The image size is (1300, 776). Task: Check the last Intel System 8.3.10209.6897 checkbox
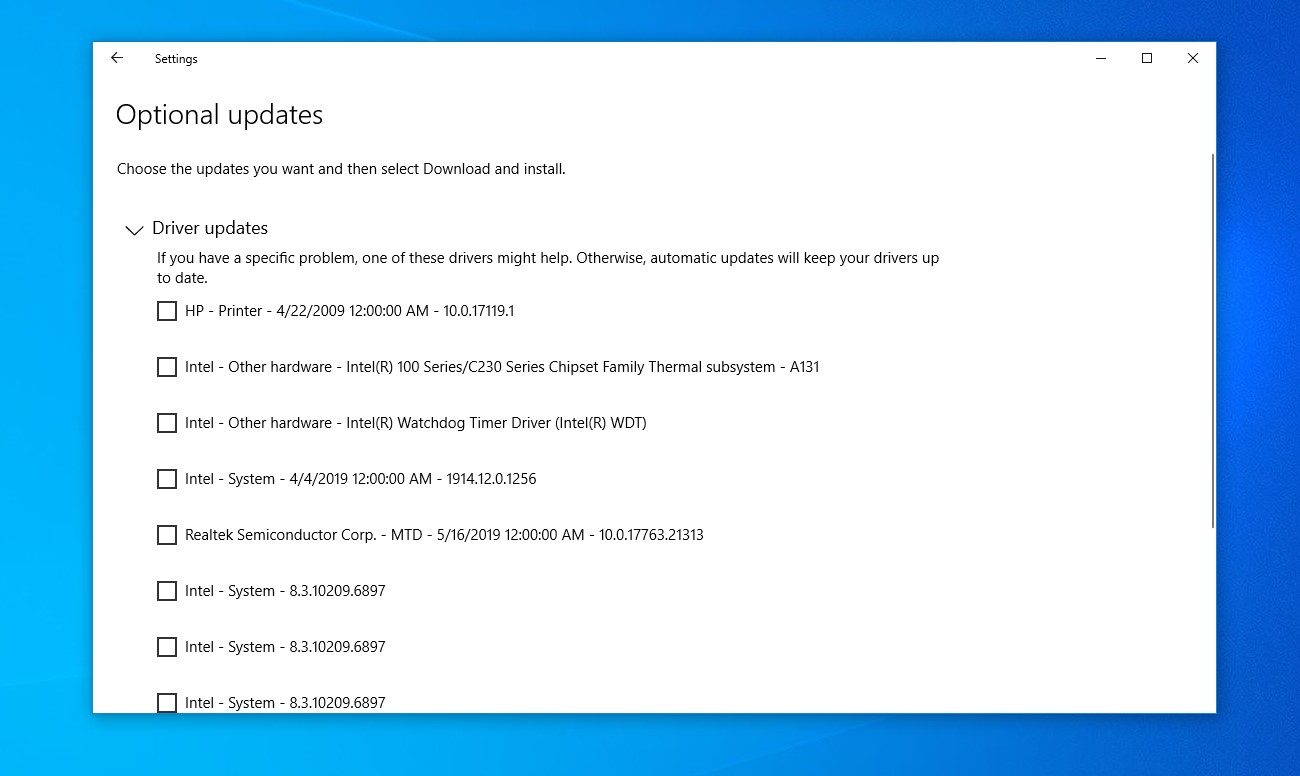tap(167, 703)
